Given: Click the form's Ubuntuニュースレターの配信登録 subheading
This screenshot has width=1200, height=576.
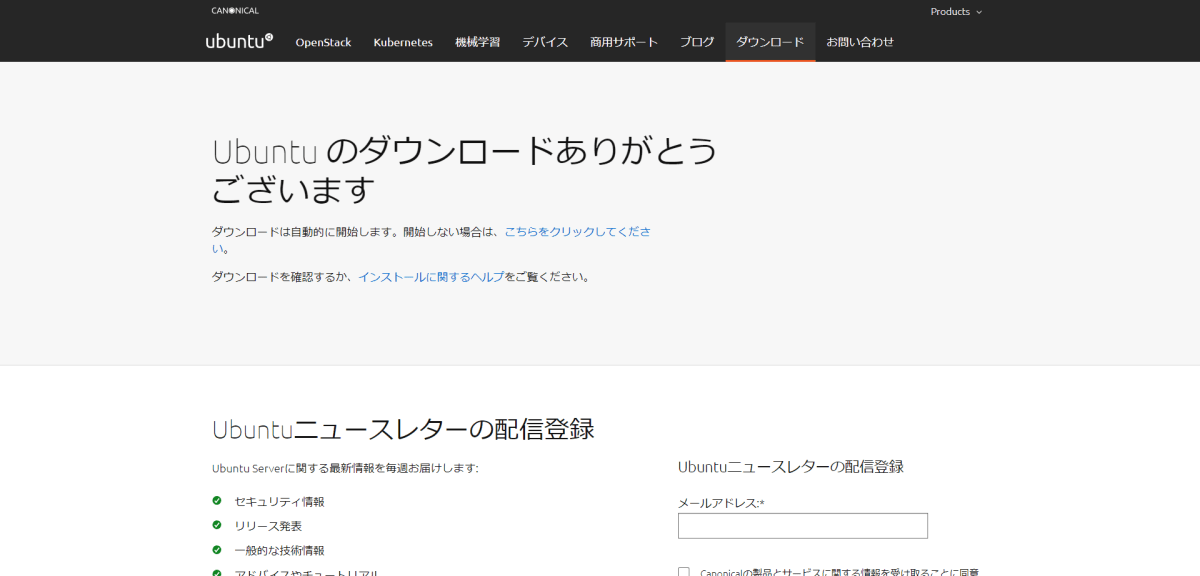Looking at the screenshot, I should [x=791, y=467].
